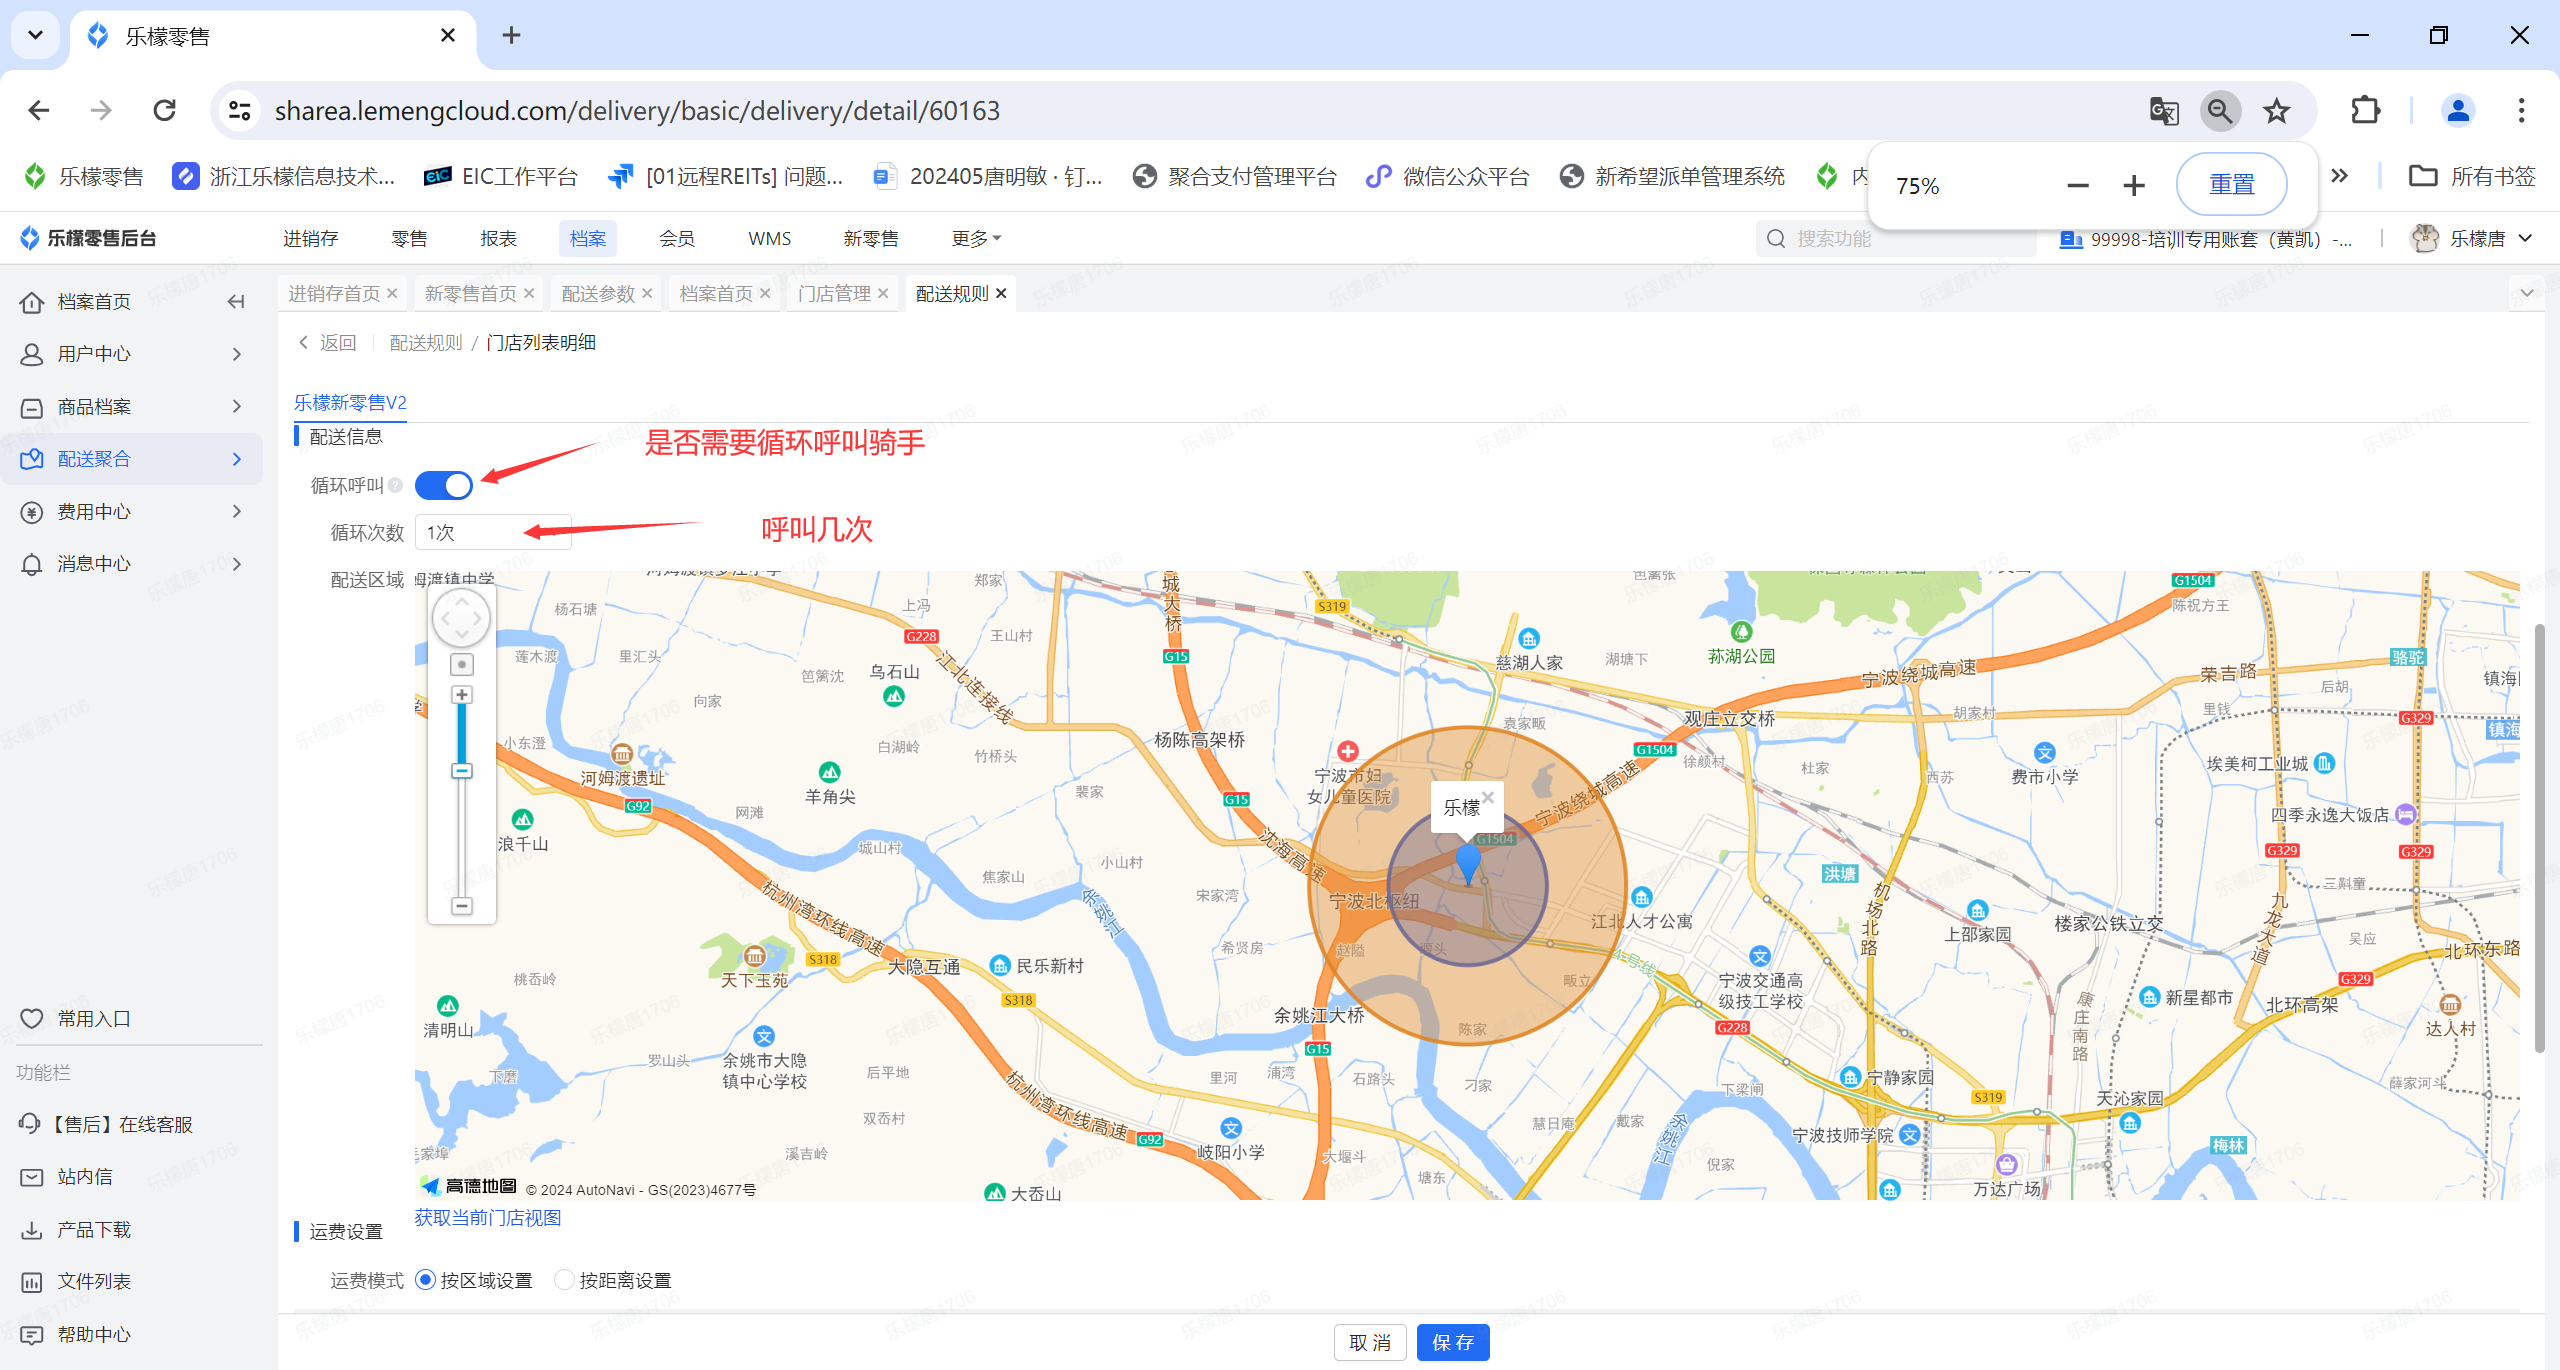The width and height of the screenshot is (2560, 1370).
Task: Open 零售 top menu
Action: 409,238
